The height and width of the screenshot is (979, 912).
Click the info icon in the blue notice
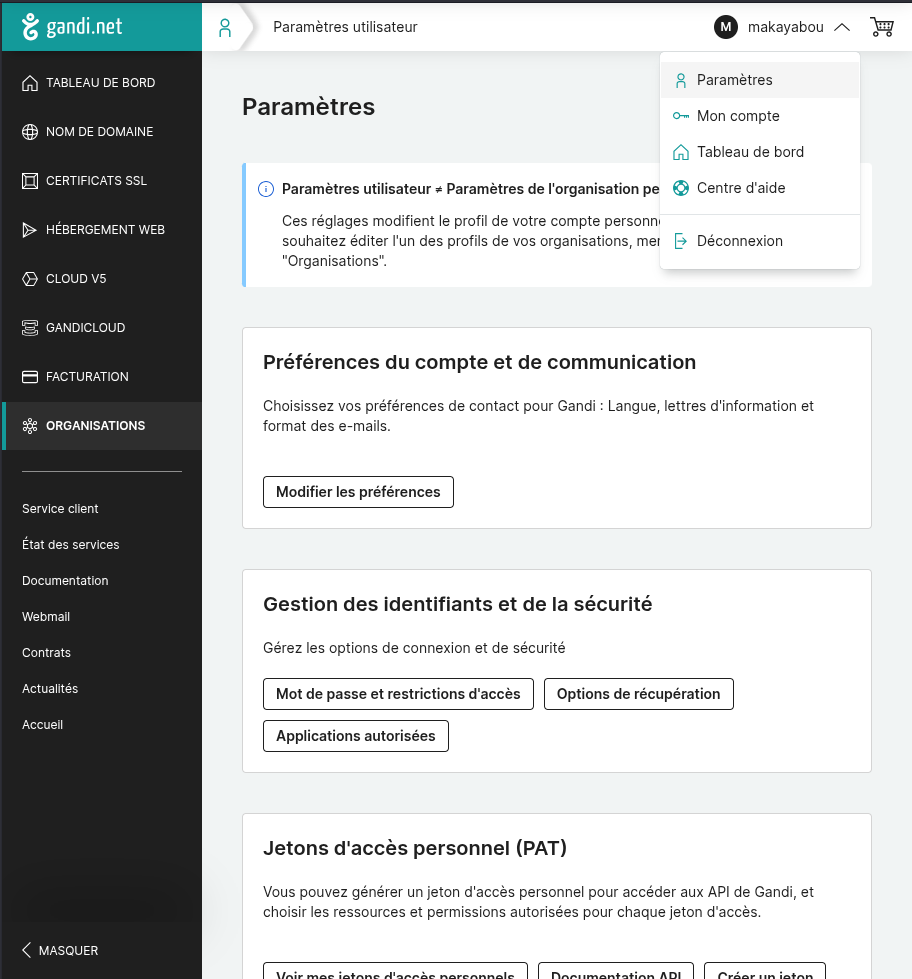pos(265,189)
